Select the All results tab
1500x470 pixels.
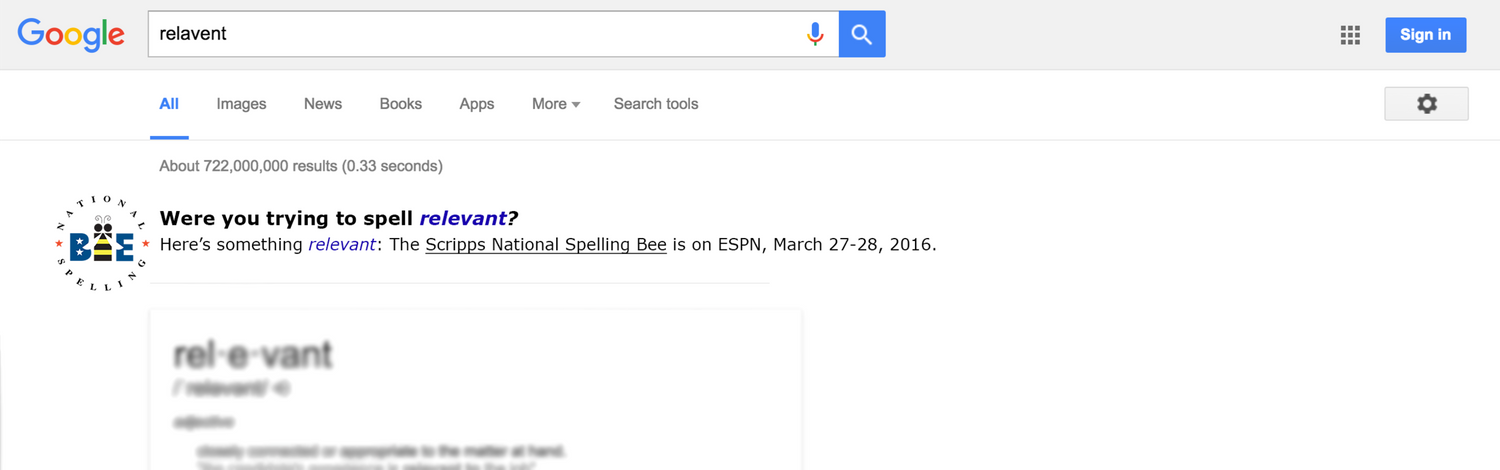pos(169,104)
